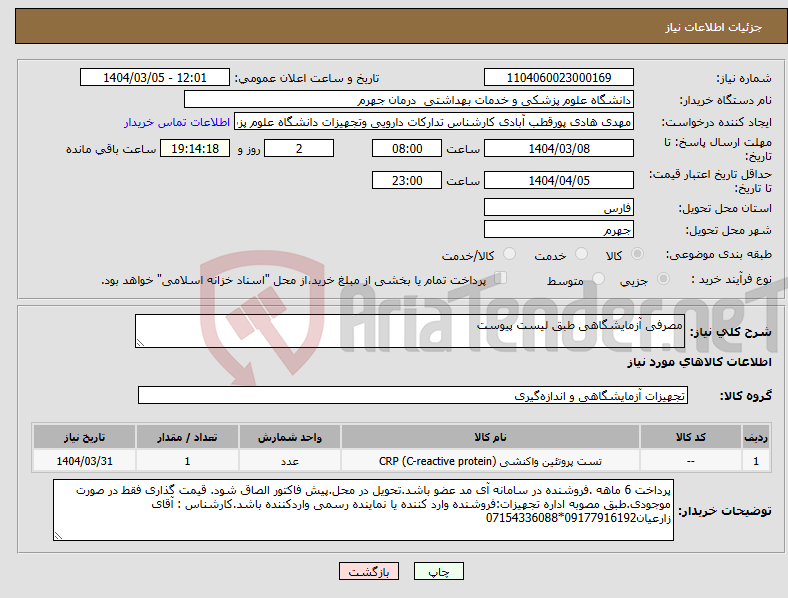788x598 pixels.
Task: Click the remaining days field showing 2
Action: (x=299, y=148)
